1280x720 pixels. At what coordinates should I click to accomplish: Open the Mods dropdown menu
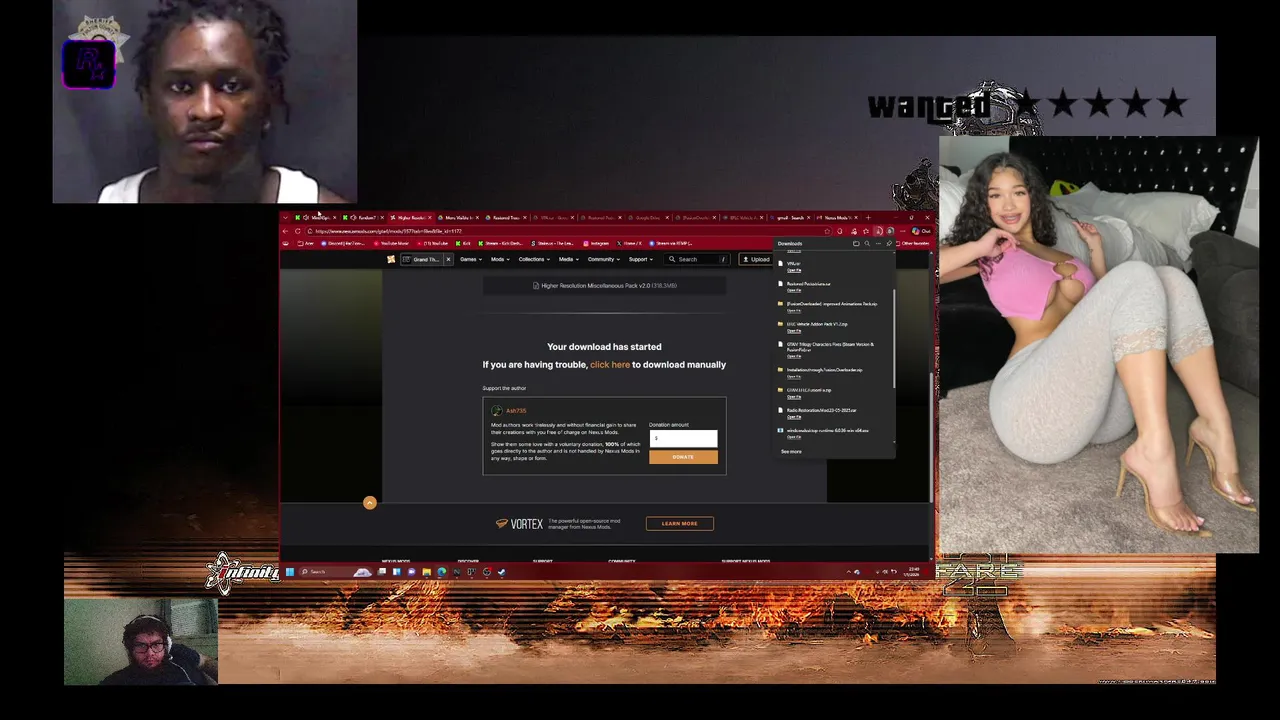click(x=500, y=259)
